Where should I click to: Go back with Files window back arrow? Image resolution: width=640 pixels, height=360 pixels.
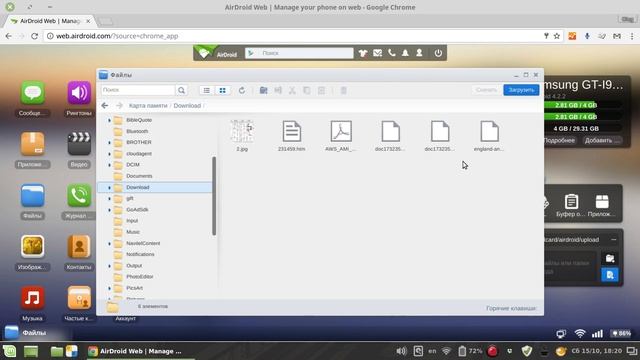(x=105, y=106)
